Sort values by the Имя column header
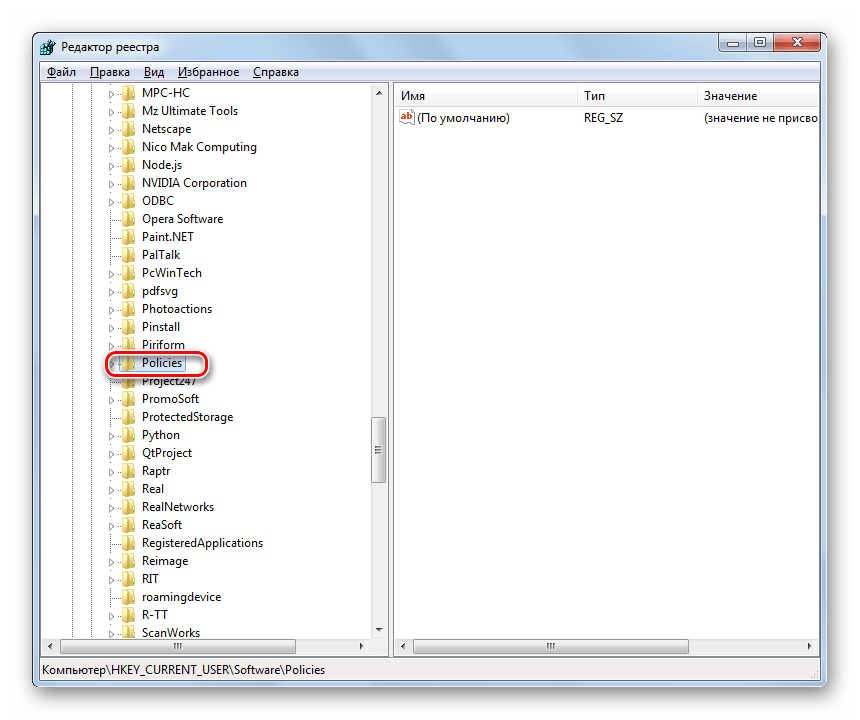860x720 pixels. [486, 96]
